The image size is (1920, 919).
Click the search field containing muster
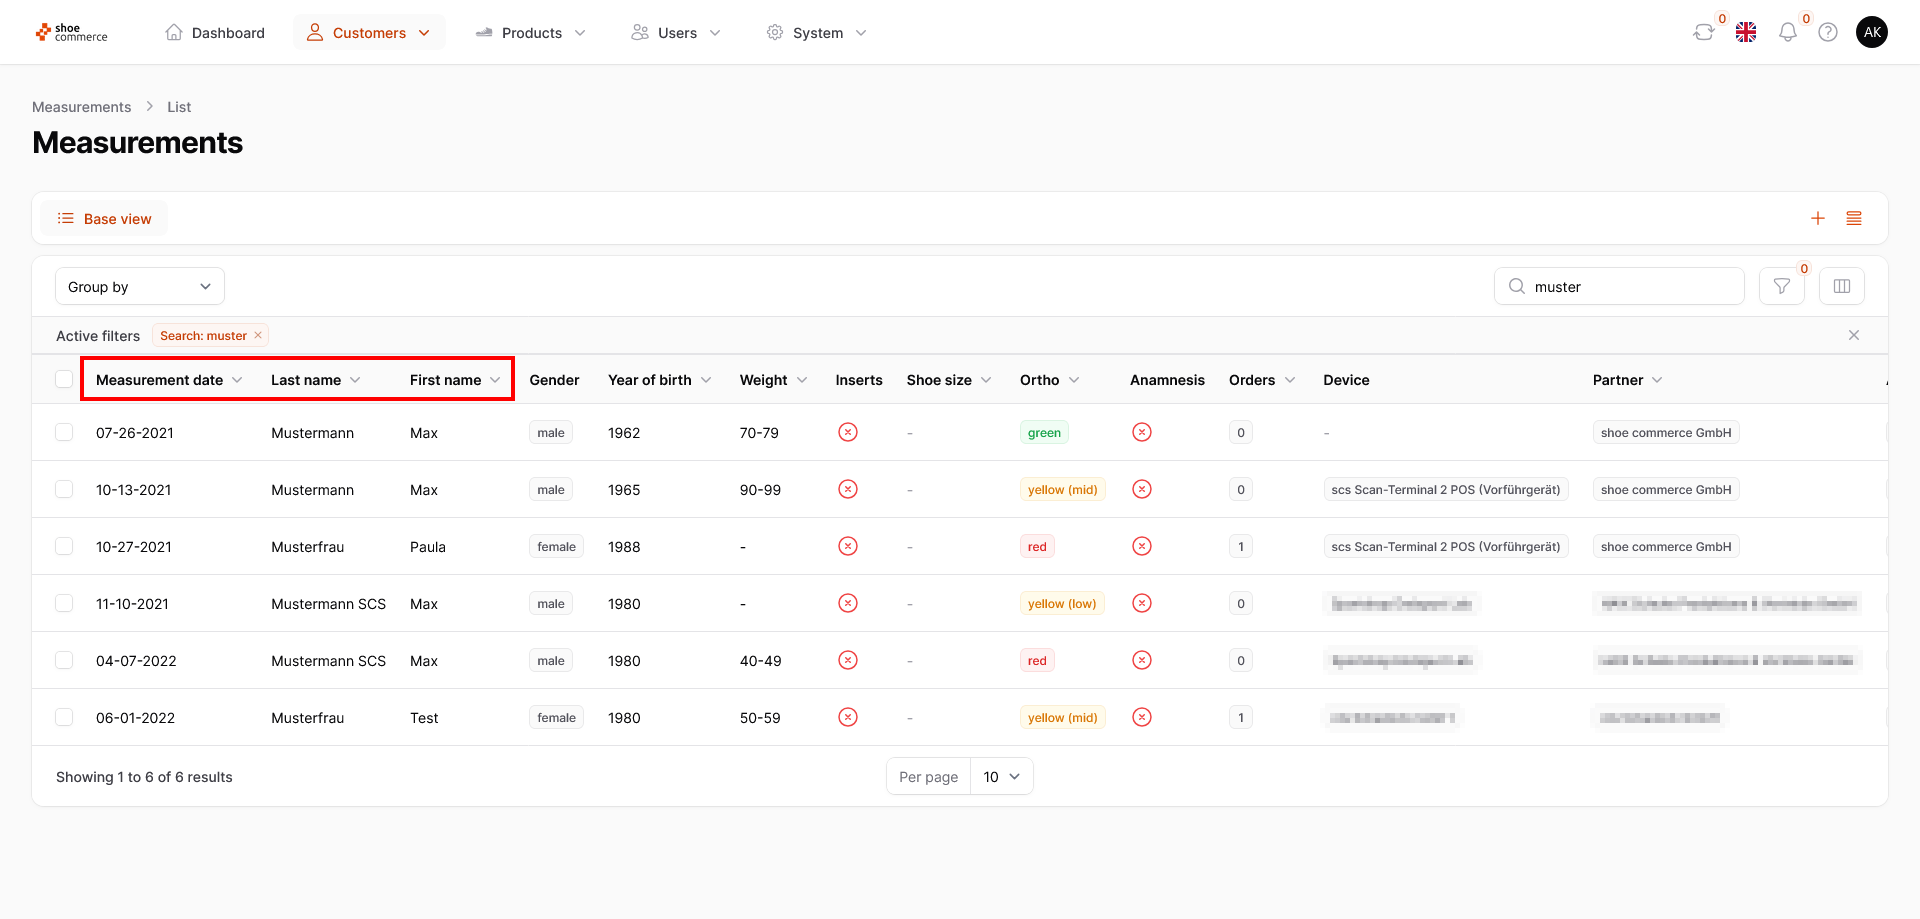1619,286
